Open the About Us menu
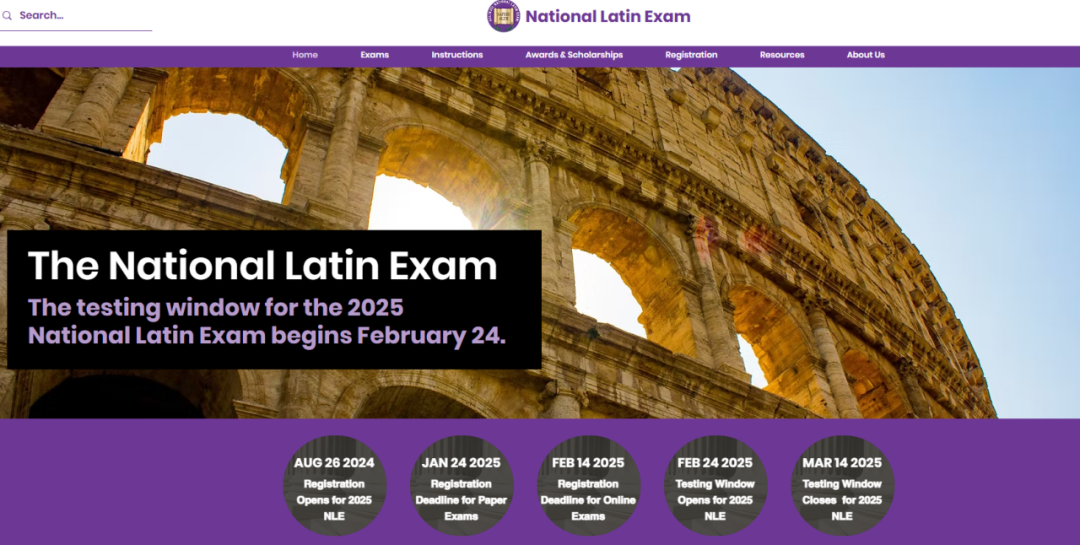This screenshot has height=545, width=1080. 865,55
